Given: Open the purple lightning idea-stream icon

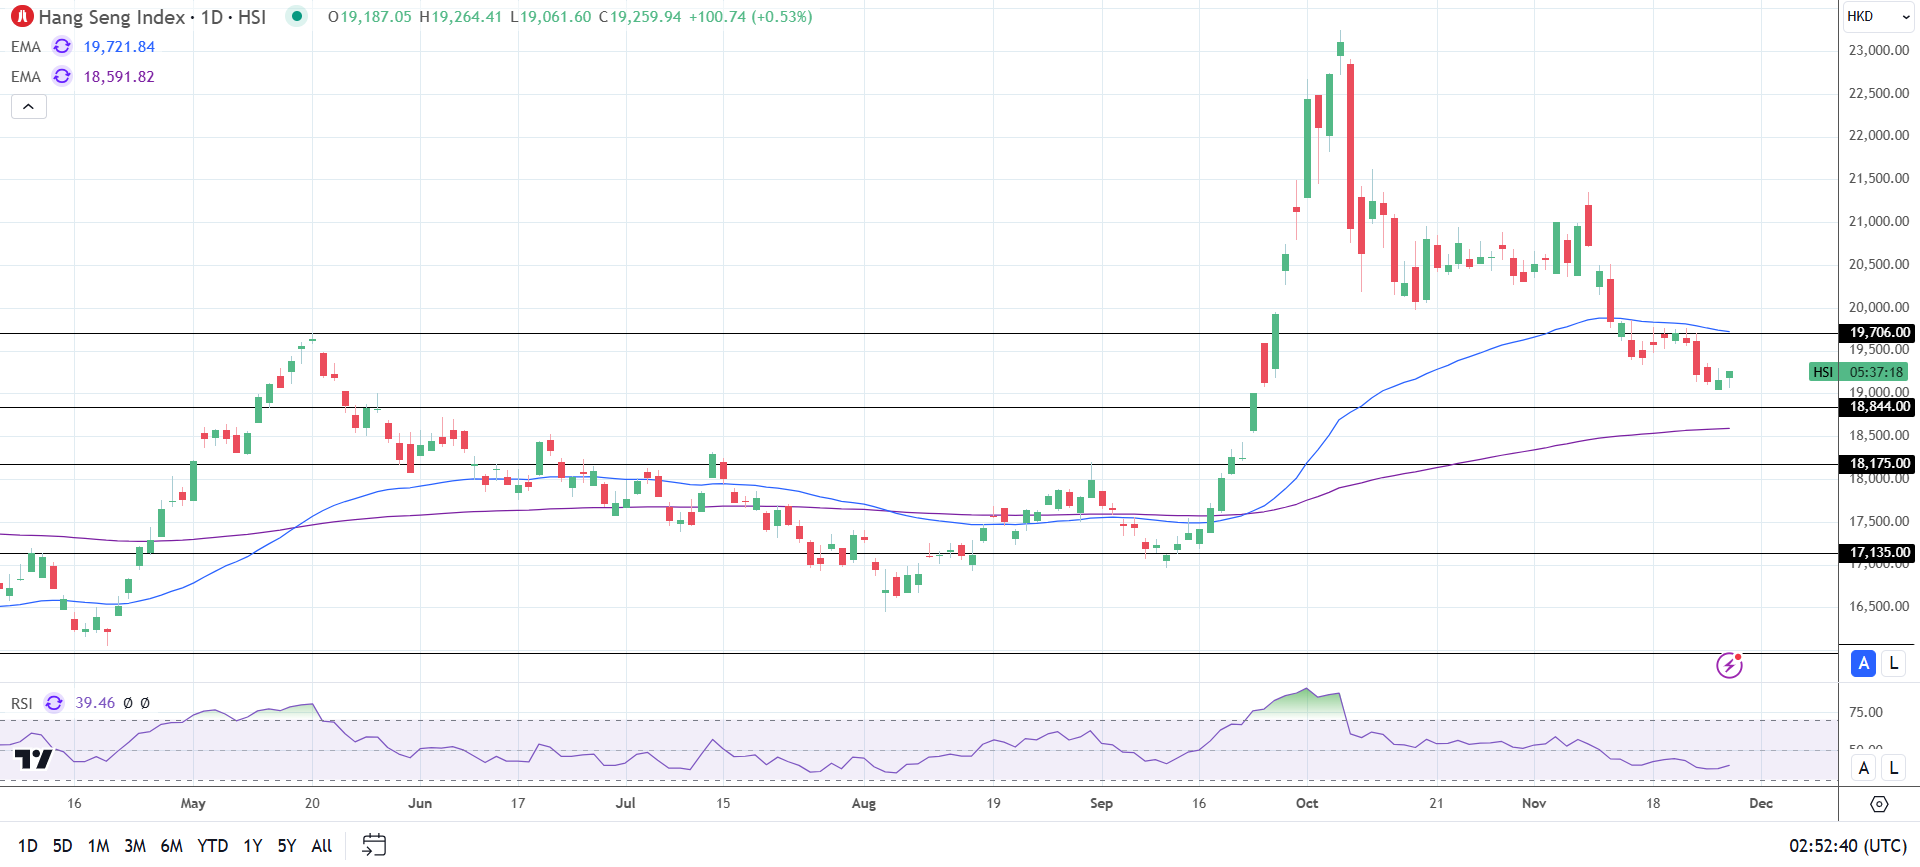Looking at the screenshot, I should click(x=1729, y=665).
